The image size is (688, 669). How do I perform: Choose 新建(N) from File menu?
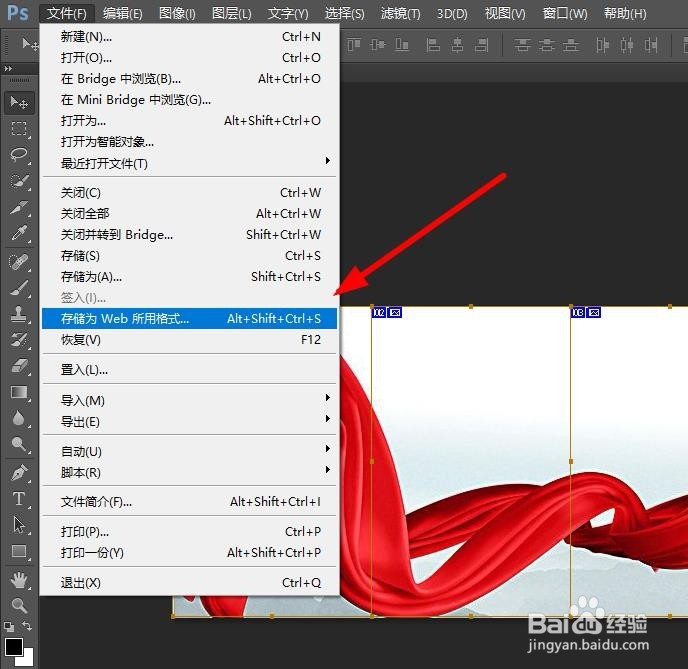point(190,36)
